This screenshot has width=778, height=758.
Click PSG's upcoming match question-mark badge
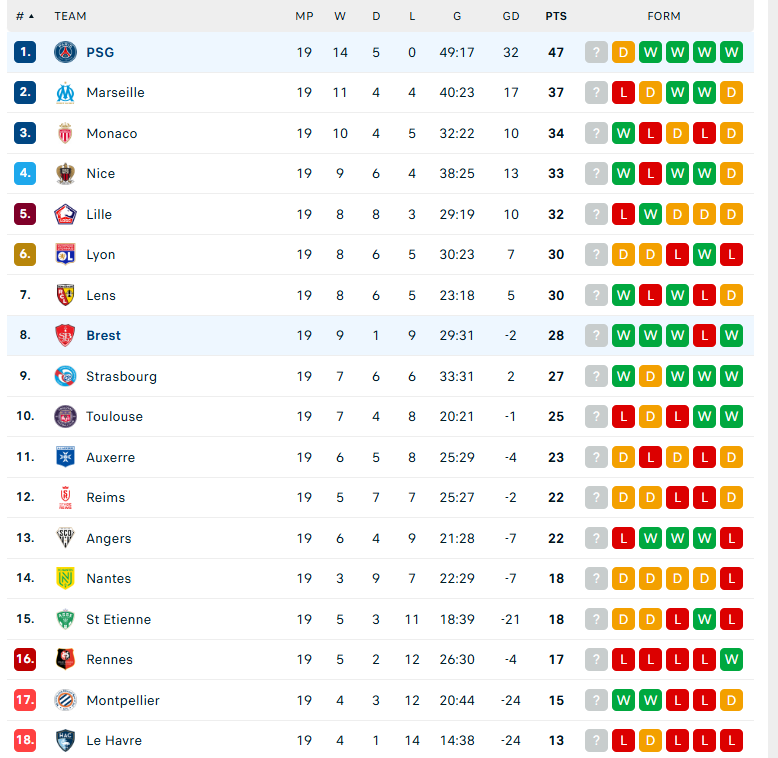(x=596, y=52)
